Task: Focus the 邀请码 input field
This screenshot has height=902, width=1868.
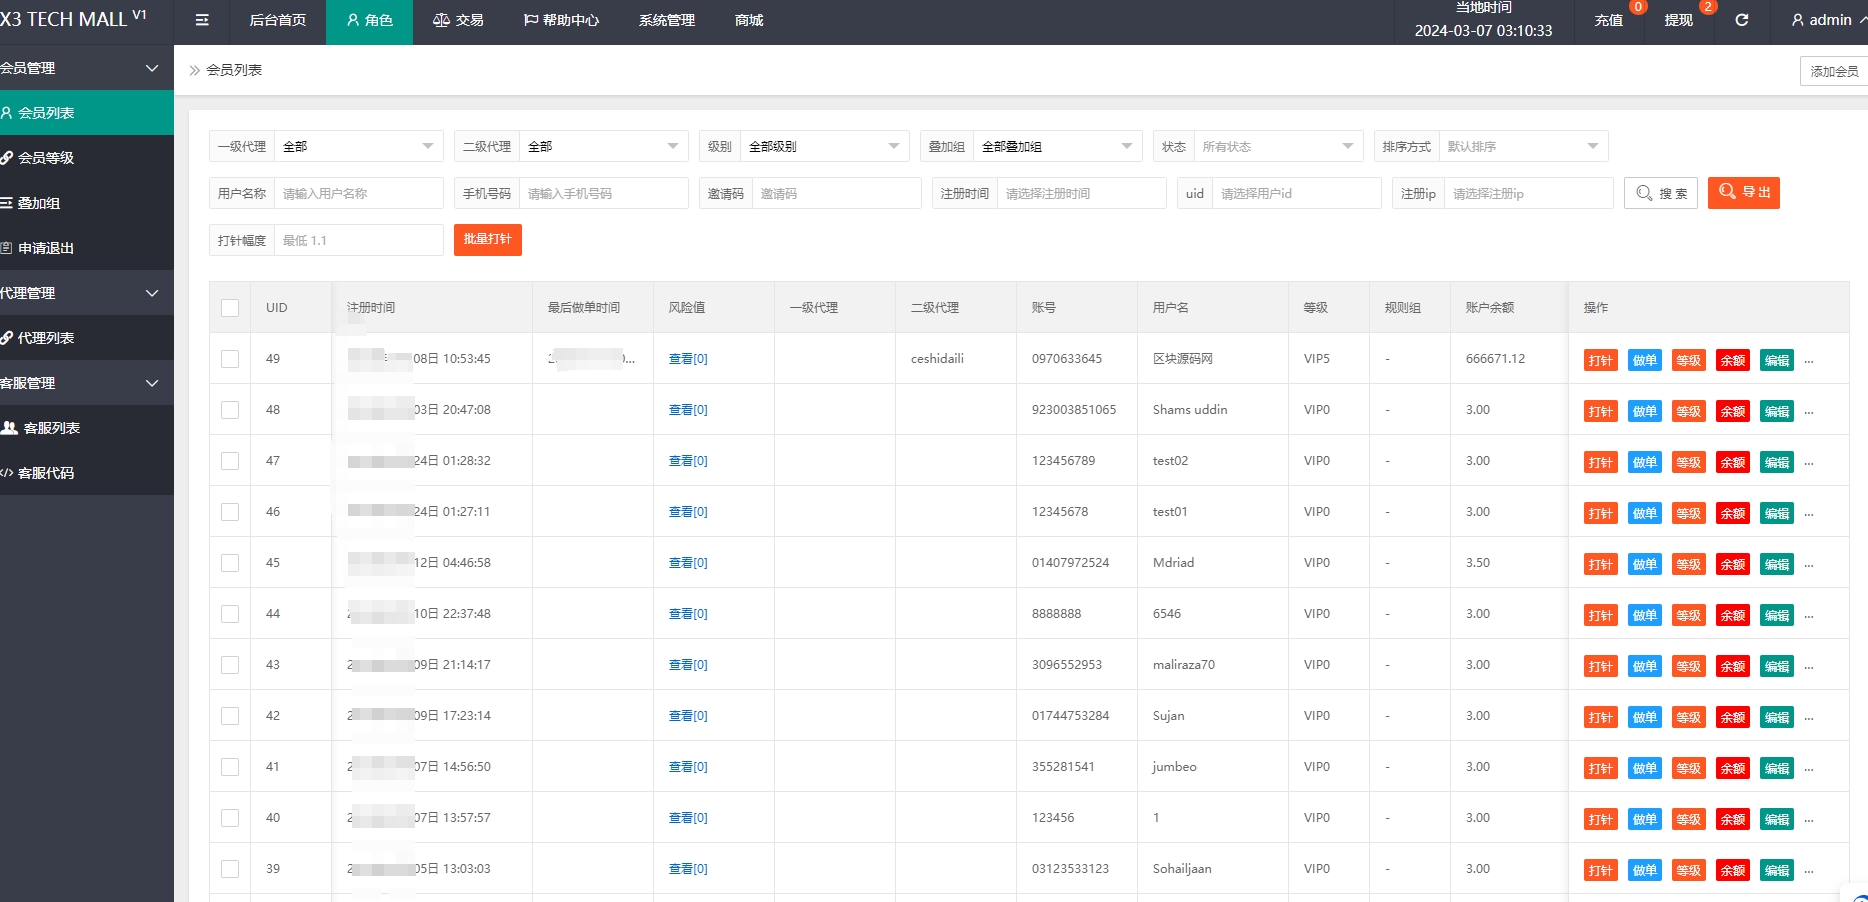Action: click(837, 193)
